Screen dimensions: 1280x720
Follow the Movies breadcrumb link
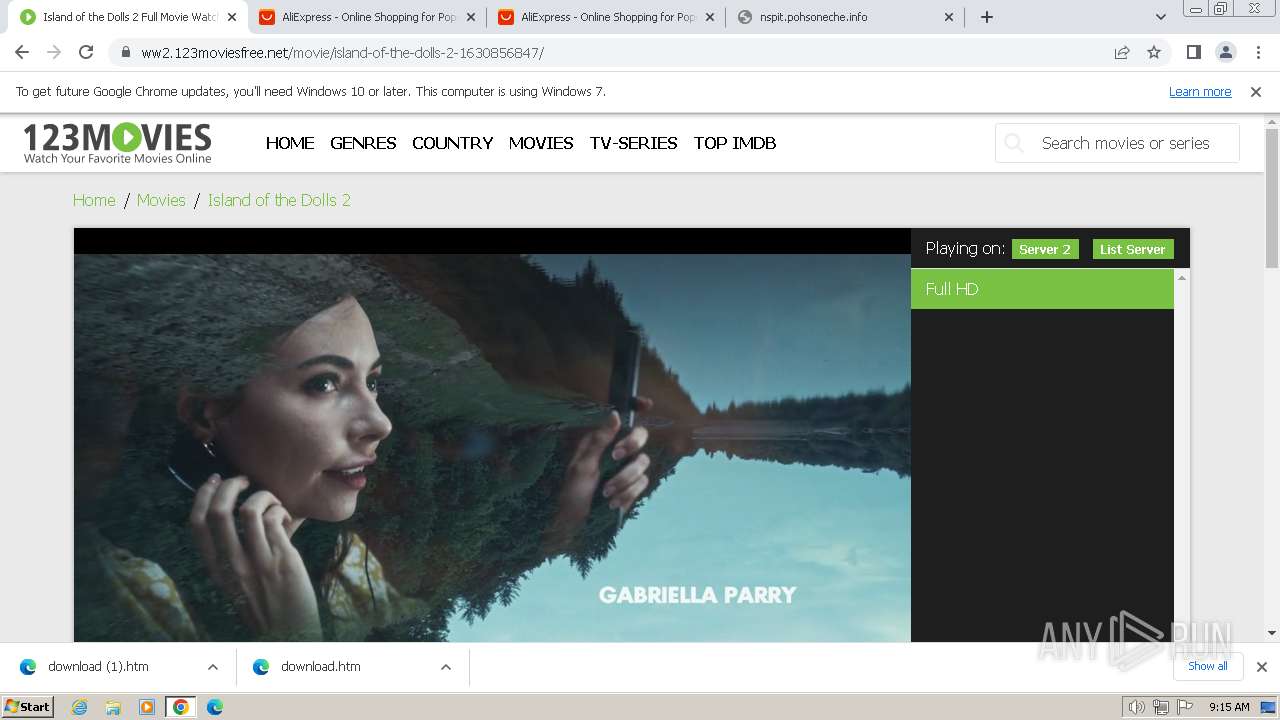click(161, 200)
